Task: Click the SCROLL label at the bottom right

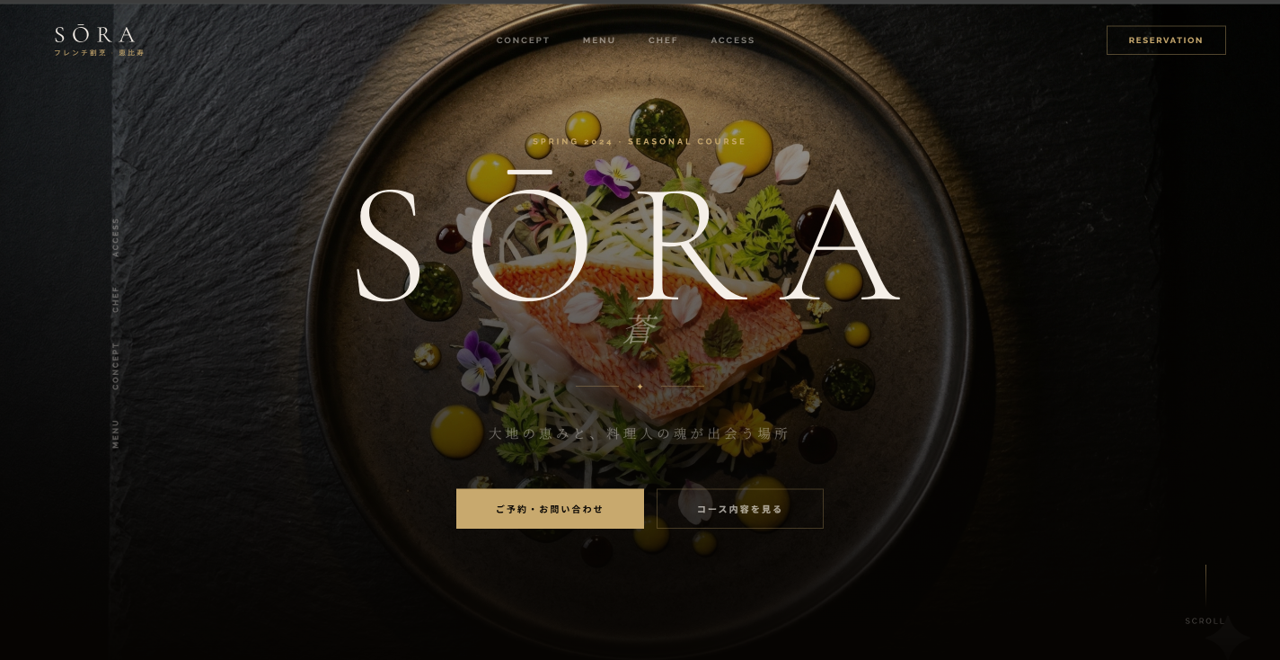Action: [x=1205, y=621]
